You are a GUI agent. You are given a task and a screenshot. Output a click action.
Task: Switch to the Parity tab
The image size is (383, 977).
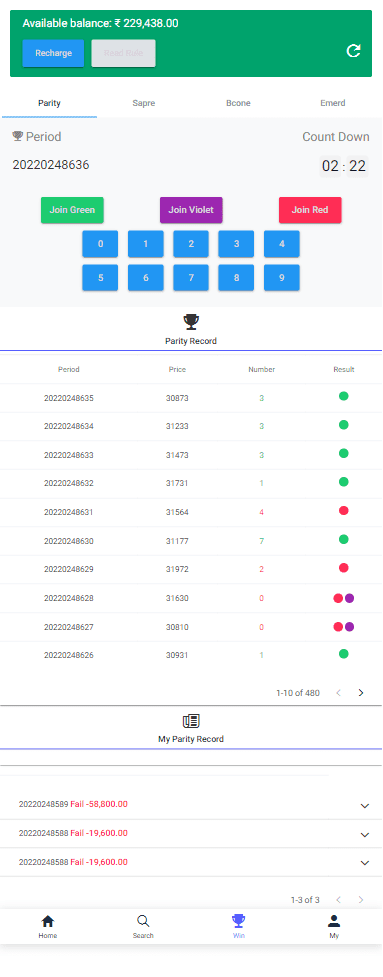(49, 103)
